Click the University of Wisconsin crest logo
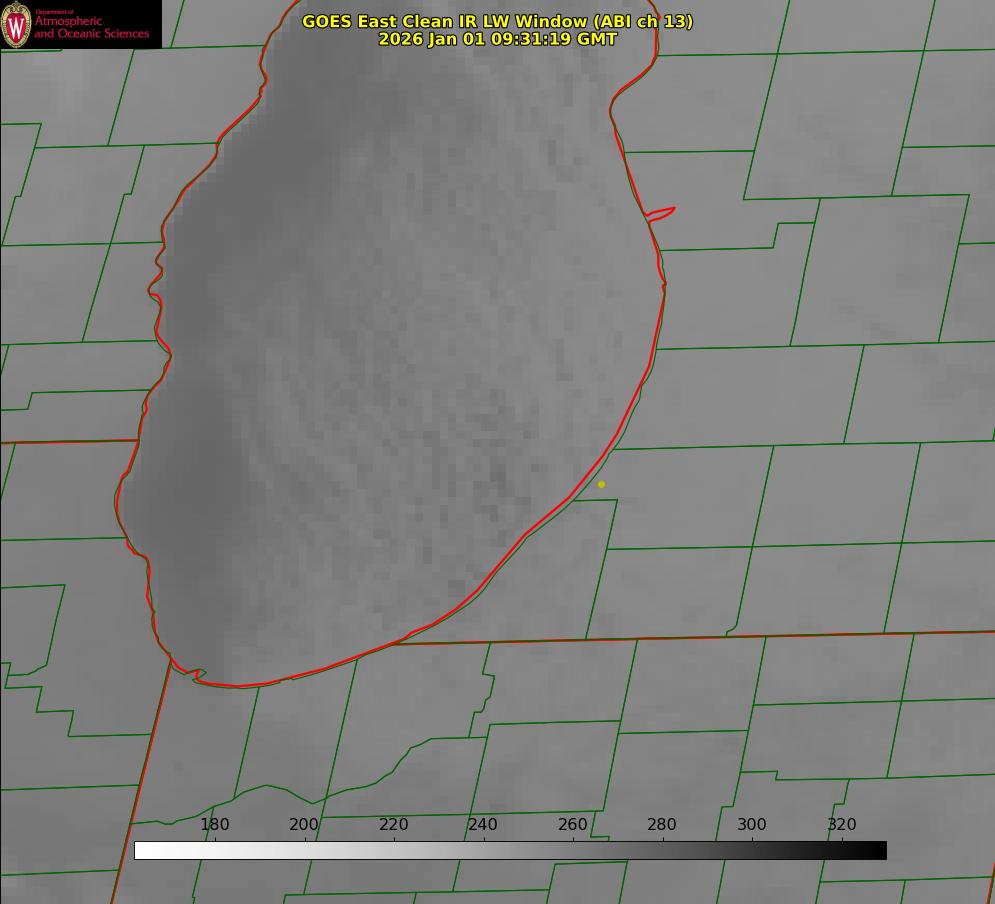 pyautogui.click(x=16, y=24)
